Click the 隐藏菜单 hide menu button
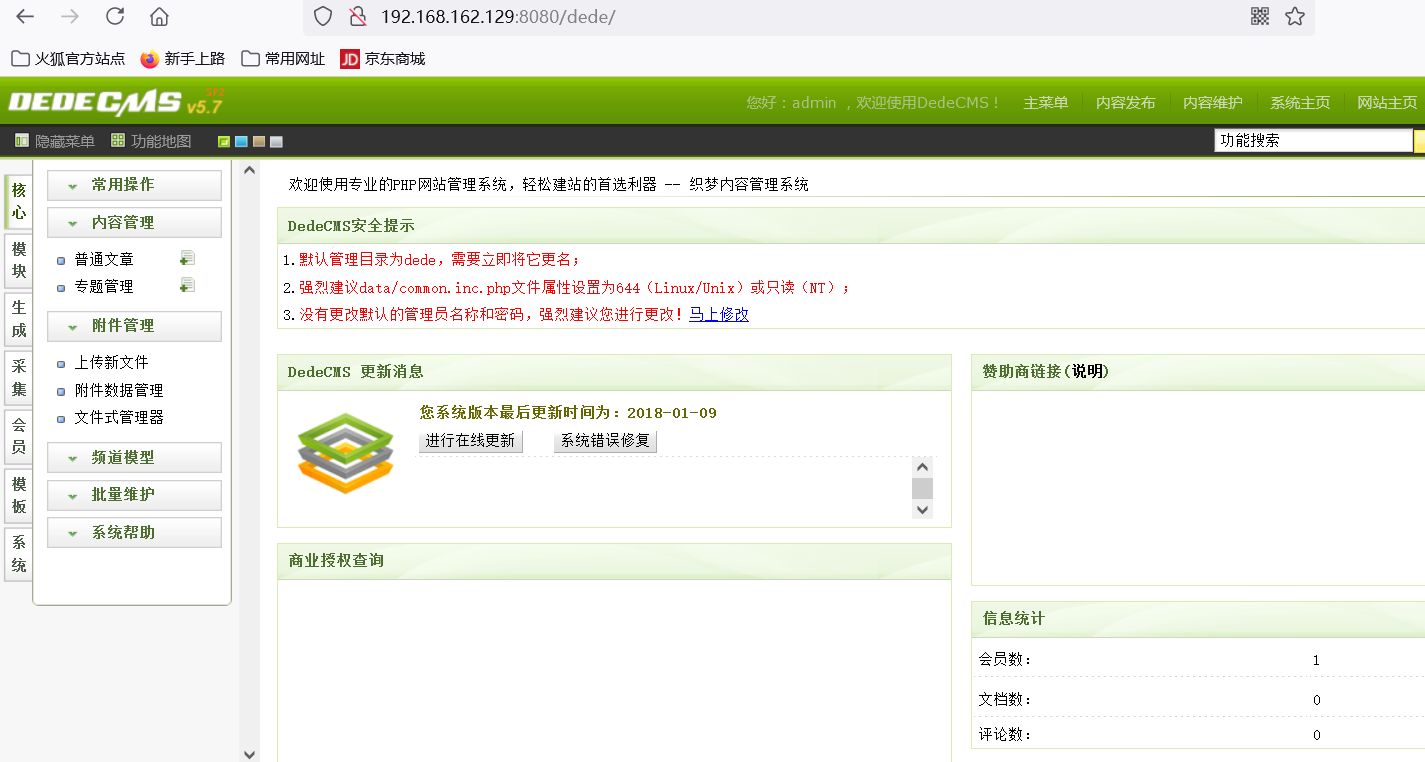This screenshot has height=762, width=1425. click(x=55, y=141)
